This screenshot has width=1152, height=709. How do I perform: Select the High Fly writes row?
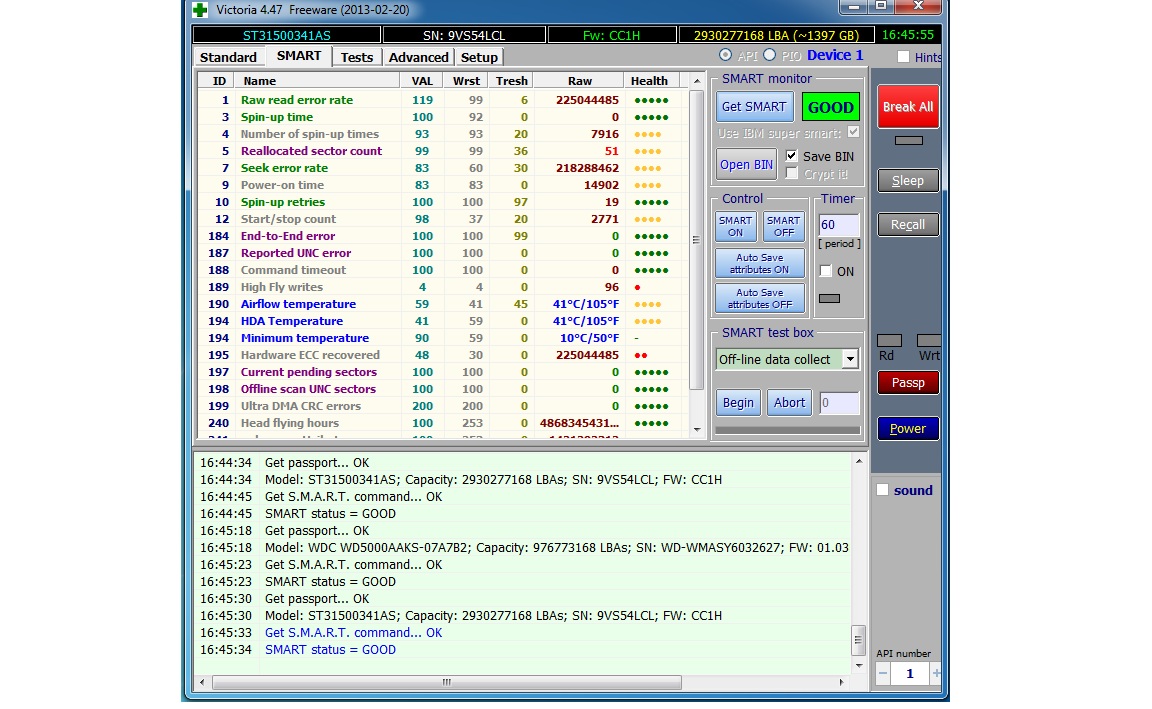(x=443, y=287)
